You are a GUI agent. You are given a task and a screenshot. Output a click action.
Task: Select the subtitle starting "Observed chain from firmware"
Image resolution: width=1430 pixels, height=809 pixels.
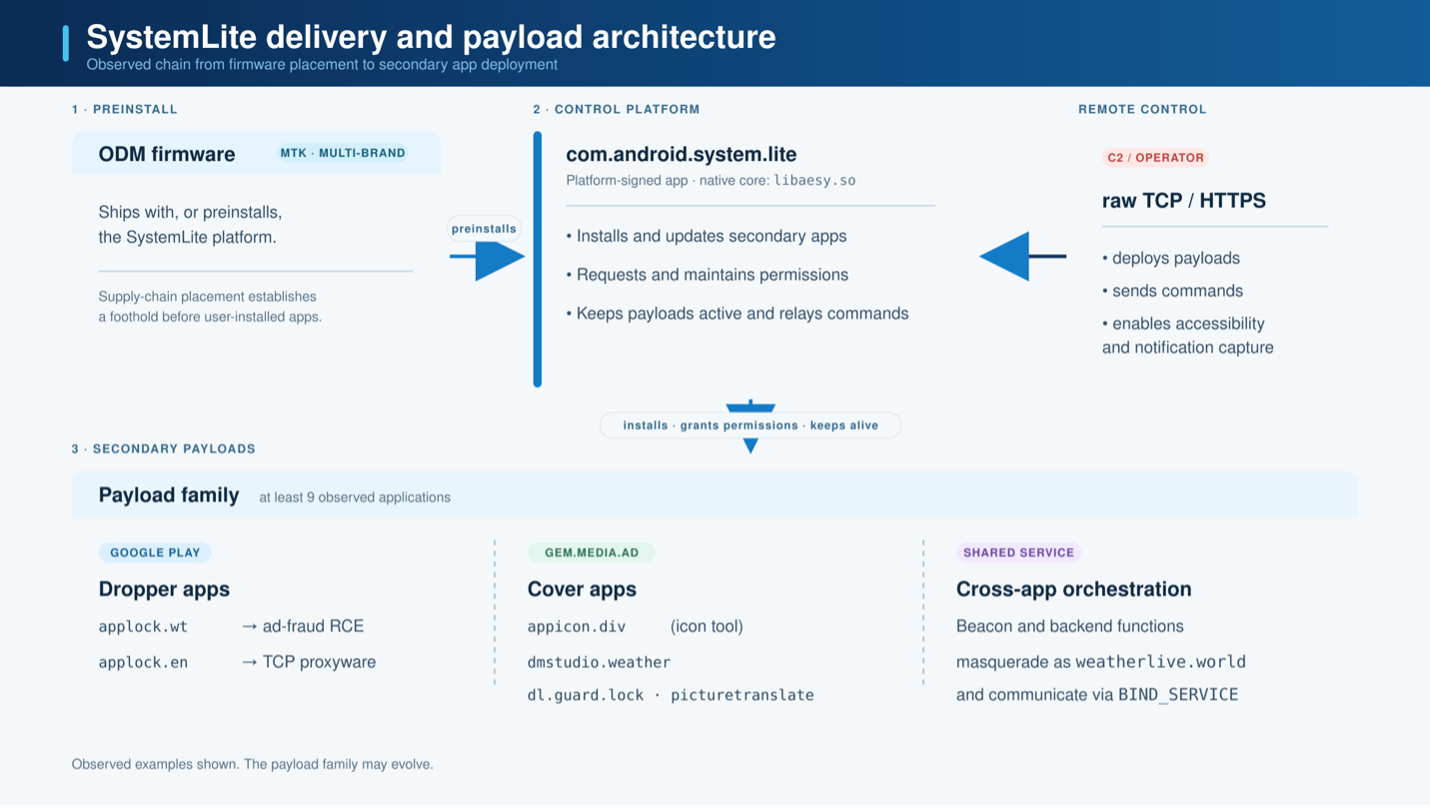coord(322,65)
